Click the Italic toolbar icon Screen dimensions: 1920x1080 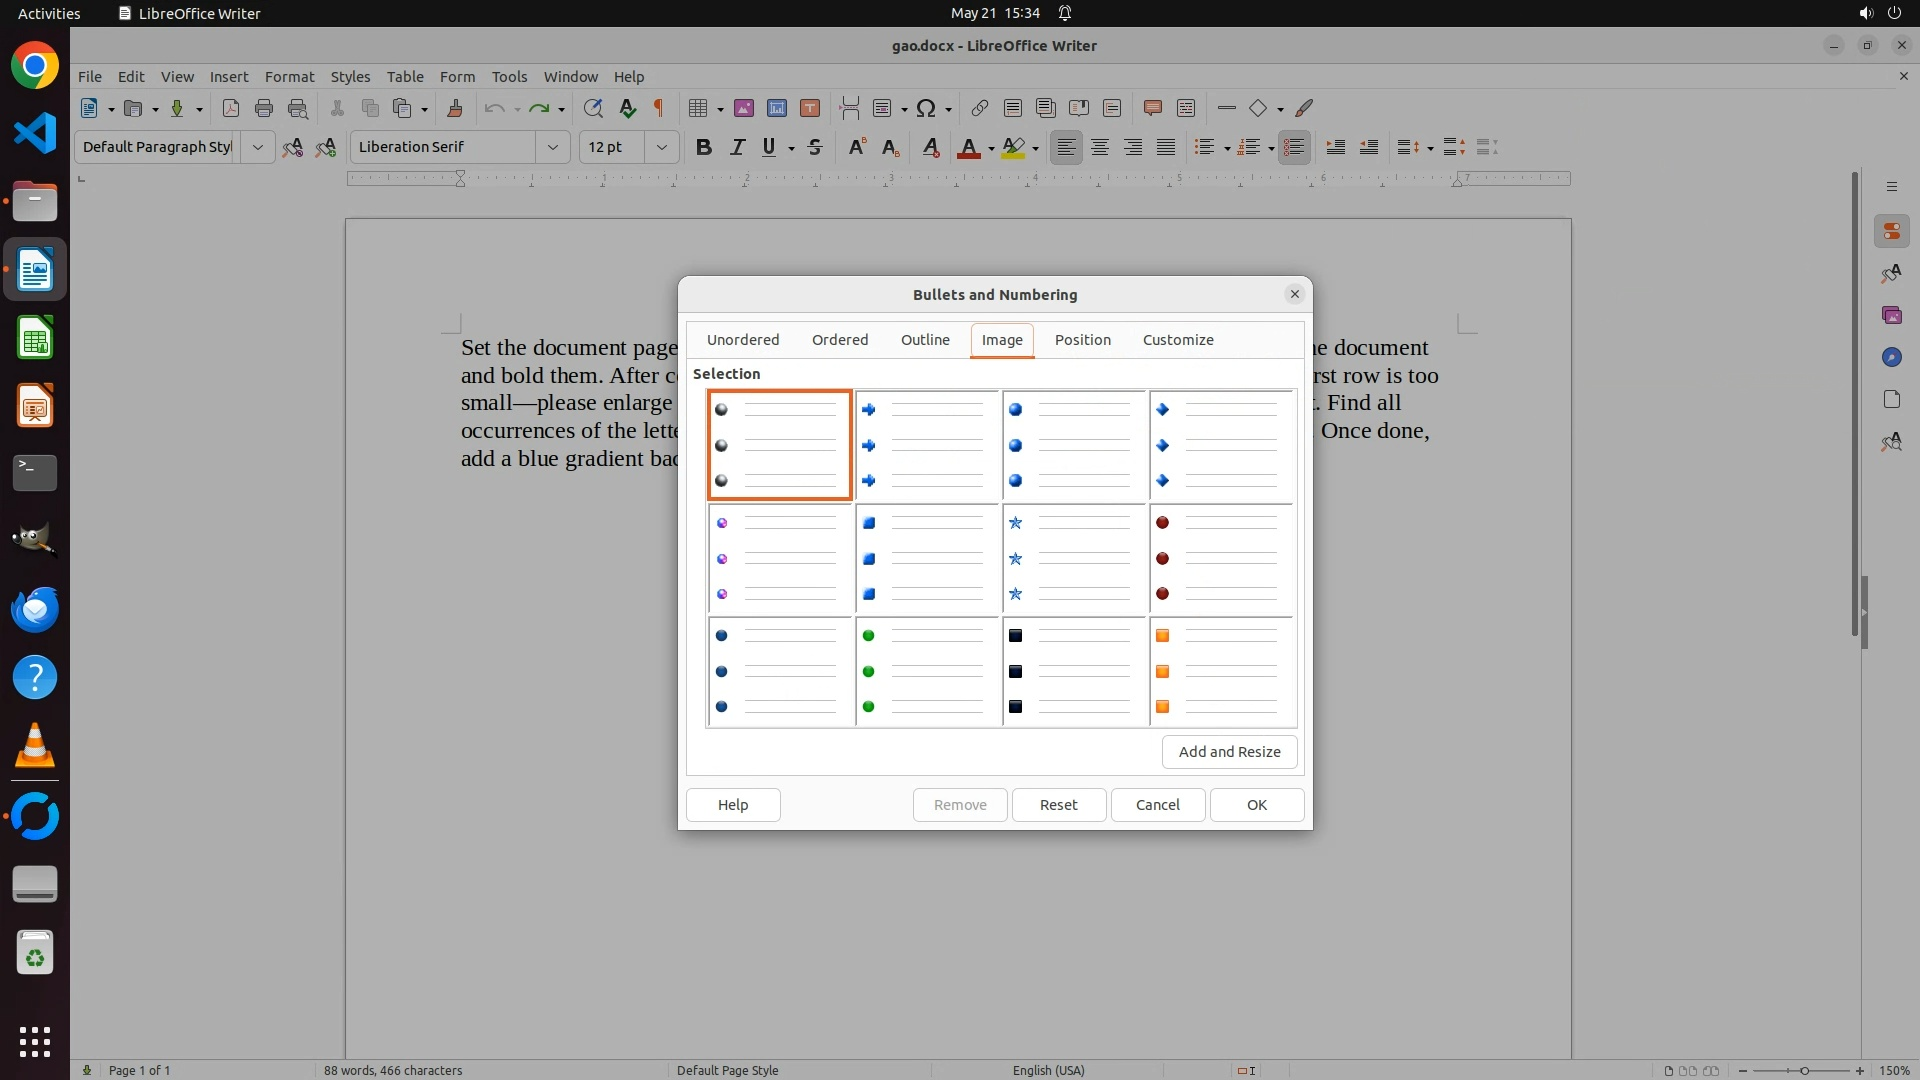click(x=737, y=147)
